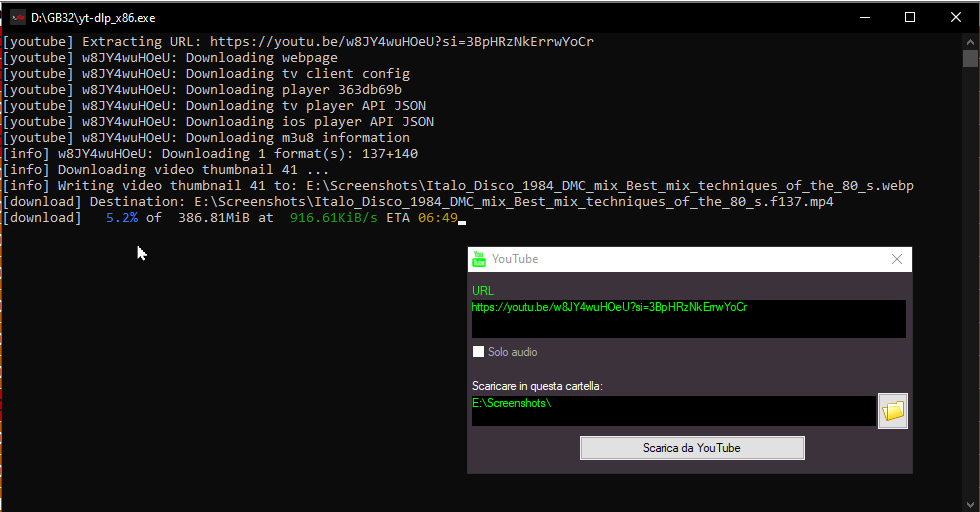Maximize the yt-dlp console window
The height and width of the screenshot is (512, 980).
click(910, 18)
